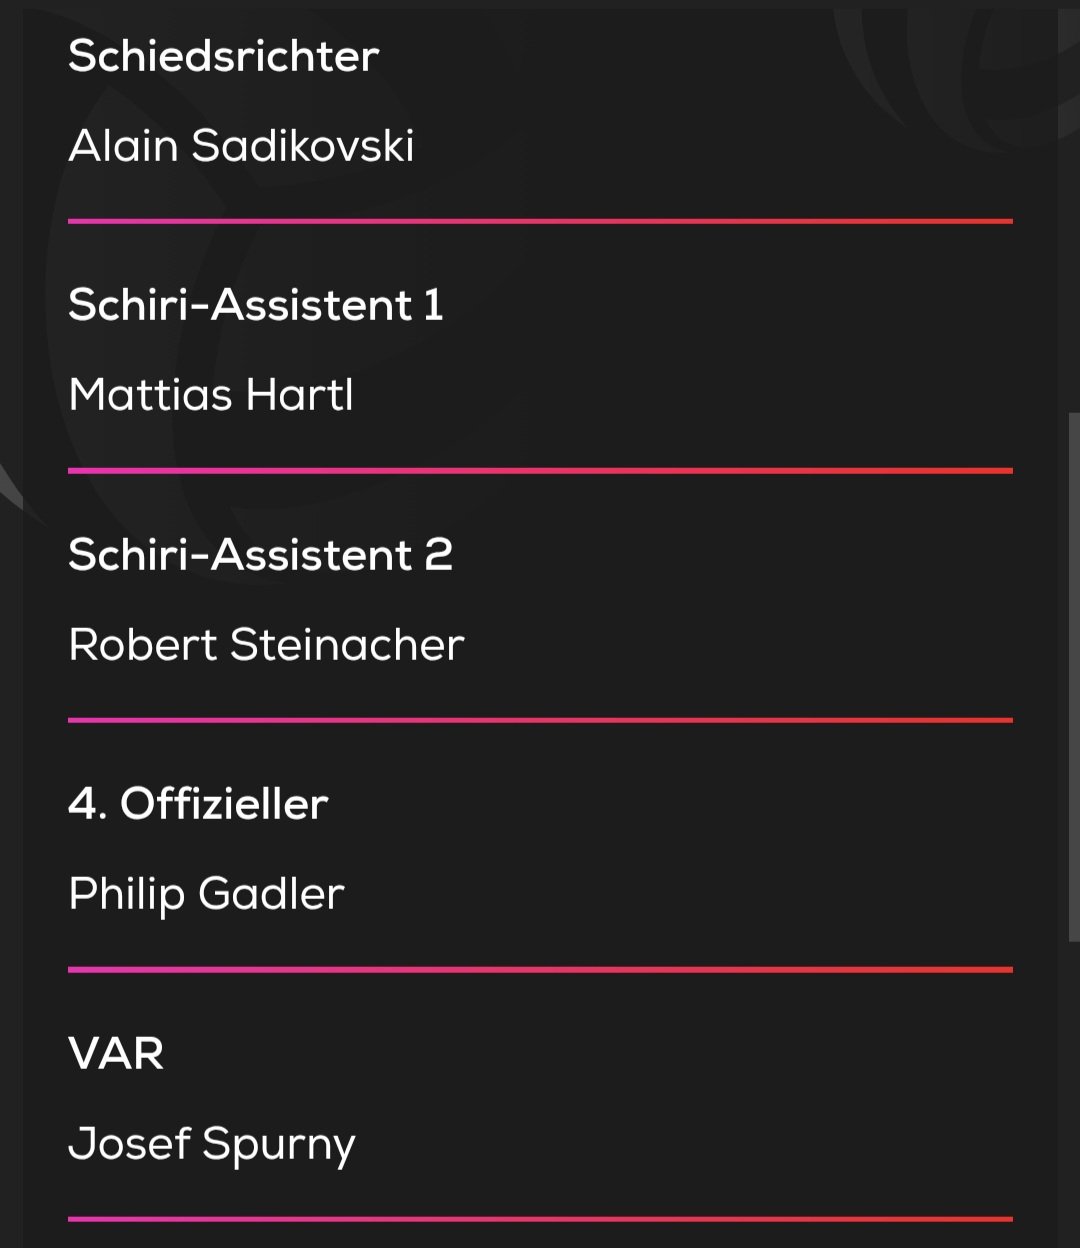Click scrollbar track below the thumb
Viewport: 1080px width, 1248px height.
(x=1073, y=1100)
